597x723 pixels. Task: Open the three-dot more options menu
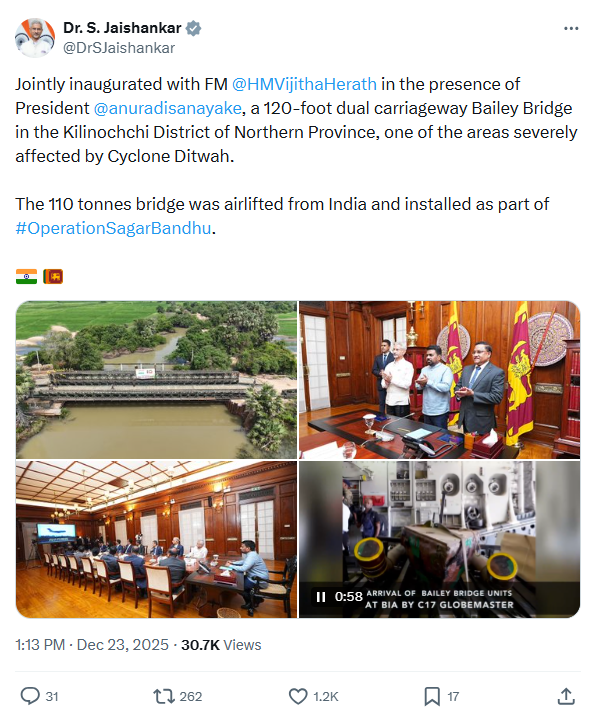(x=571, y=29)
